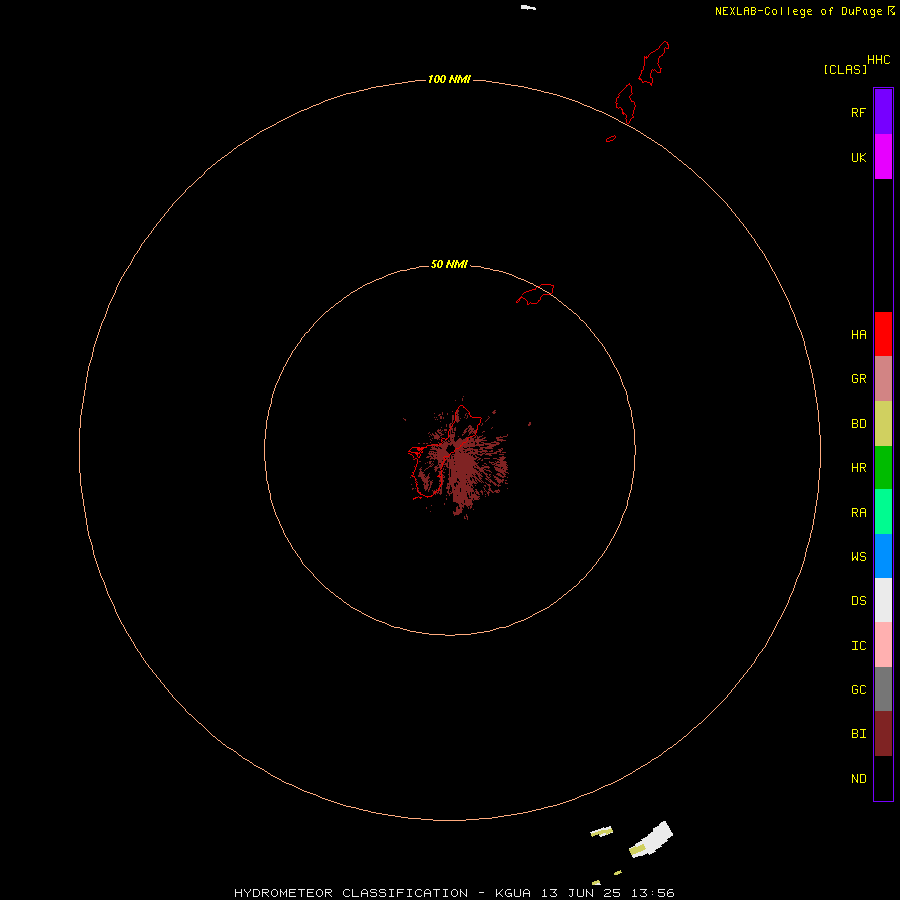This screenshot has width=900, height=900.
Task: Click the IC legend label
Action: 858,646
